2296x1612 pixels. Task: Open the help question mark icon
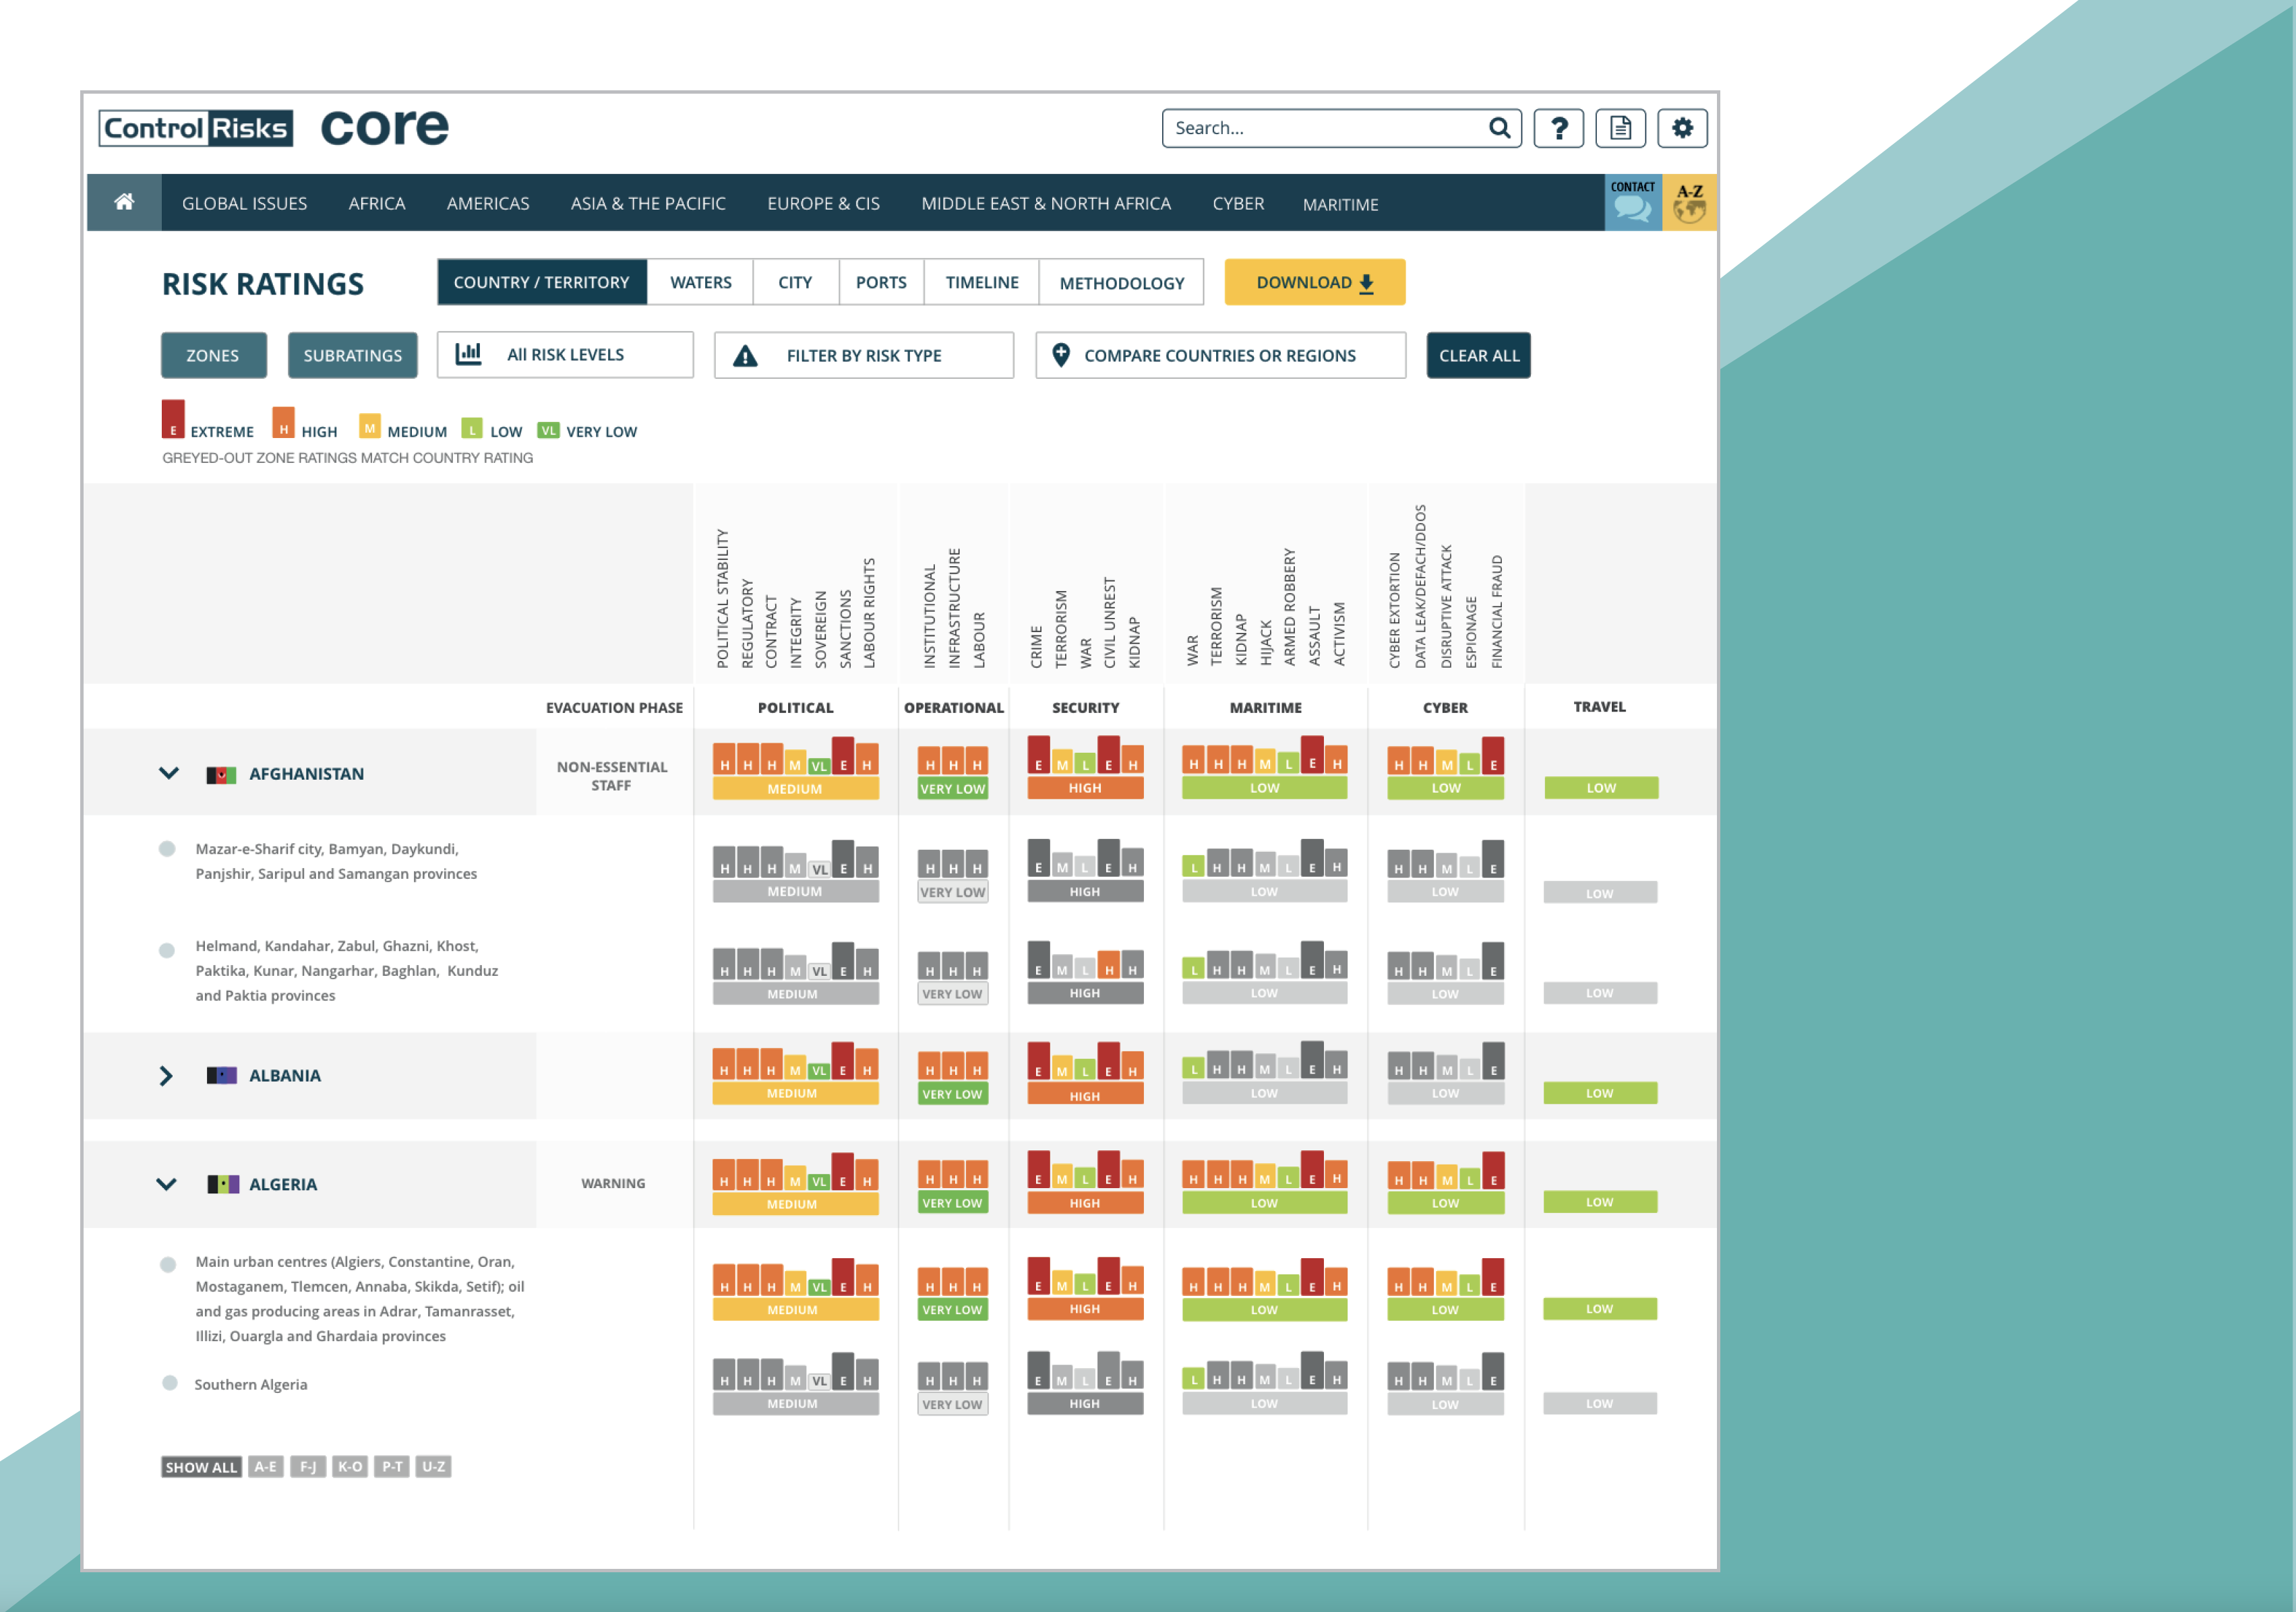[x=1558, y=128]
